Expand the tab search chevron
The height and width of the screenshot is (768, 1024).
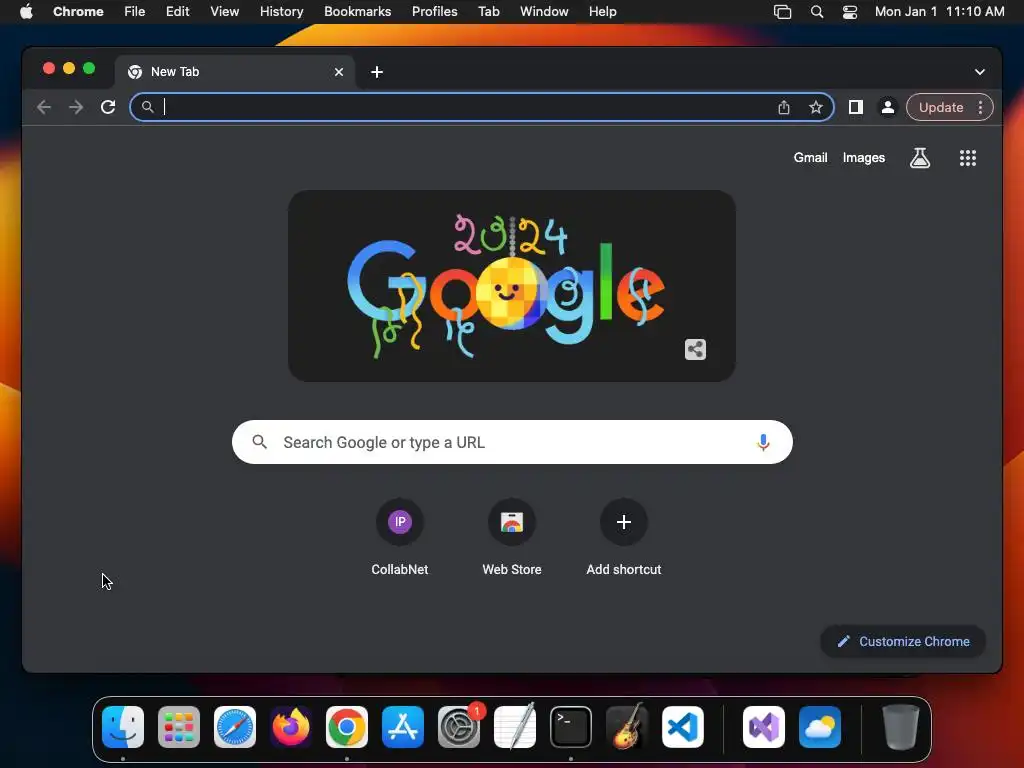point(980,72)
